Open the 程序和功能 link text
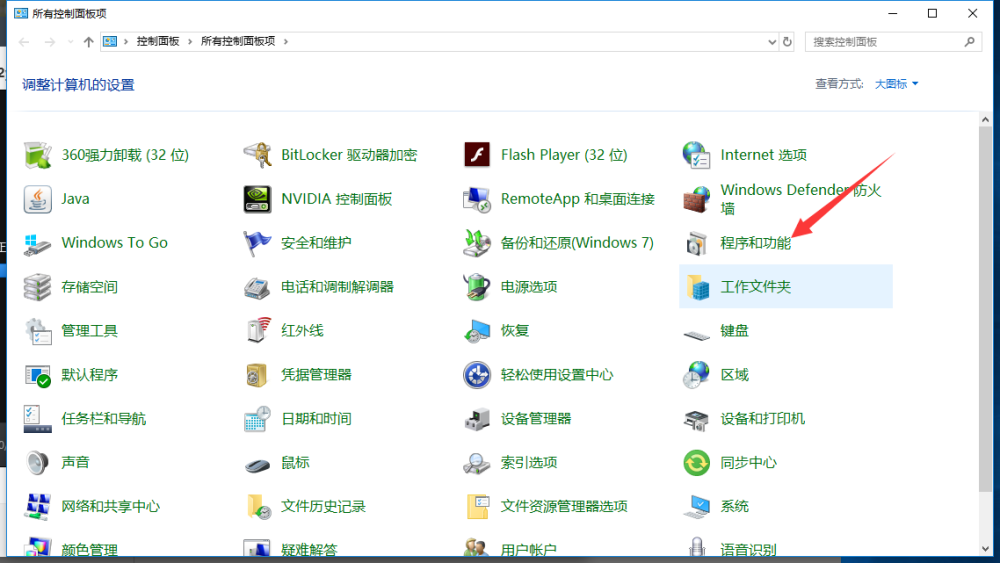This screenshot has height=563, width=1000. 756,243
